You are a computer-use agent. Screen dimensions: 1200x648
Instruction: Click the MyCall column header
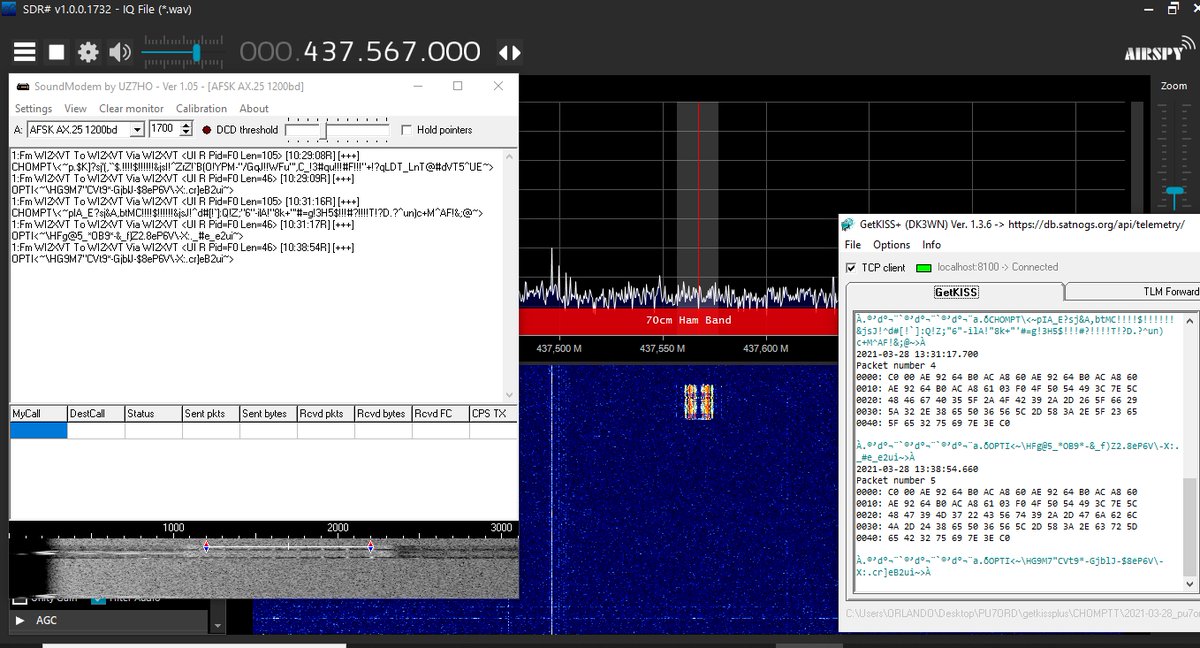38,413
